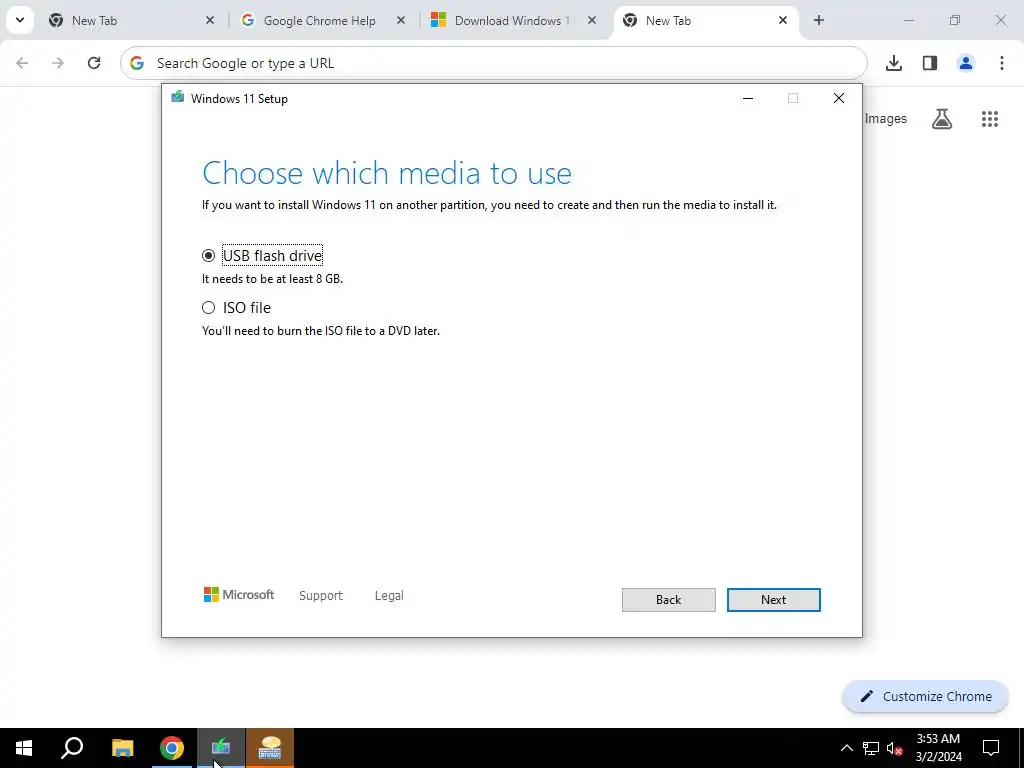Open the Images link on New Tab page
This screenshot has width=1024, height=768.
[886, 119]
